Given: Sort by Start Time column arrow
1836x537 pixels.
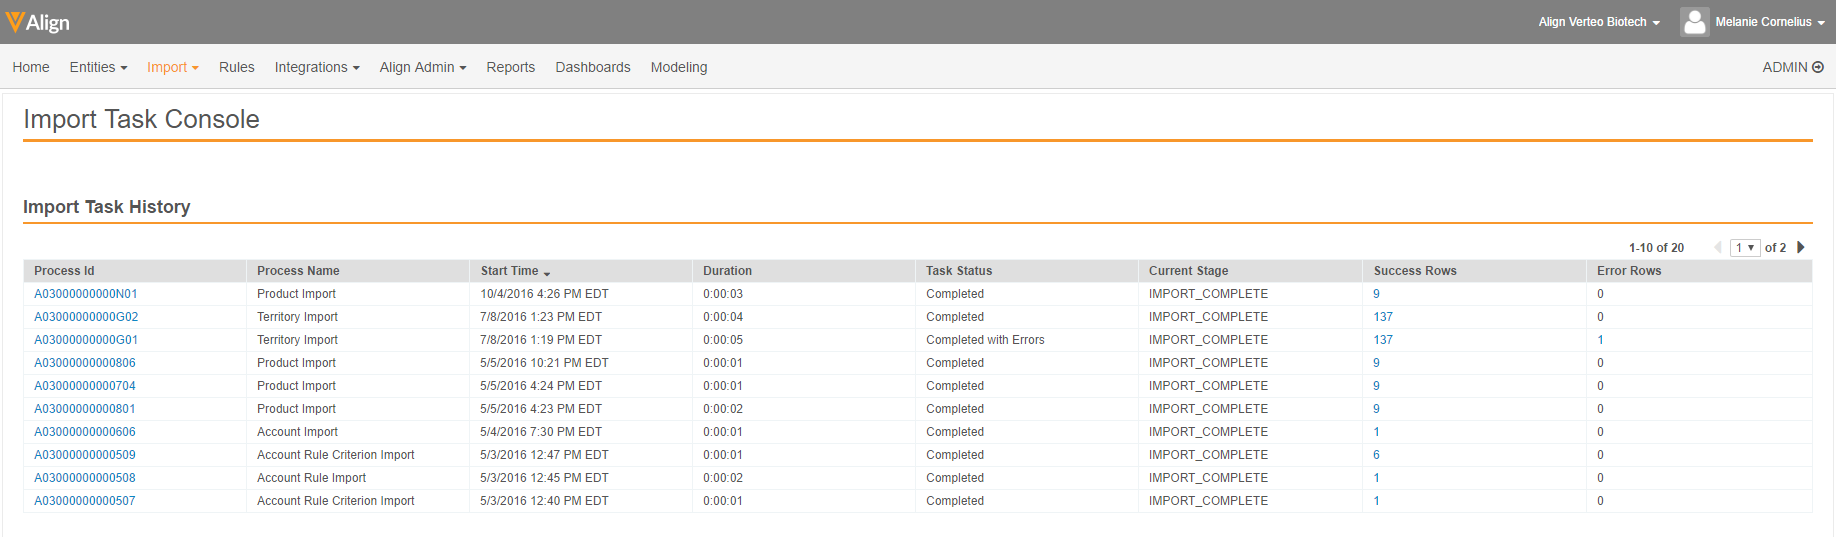Looking at the screenshot, I should point(547,272).
